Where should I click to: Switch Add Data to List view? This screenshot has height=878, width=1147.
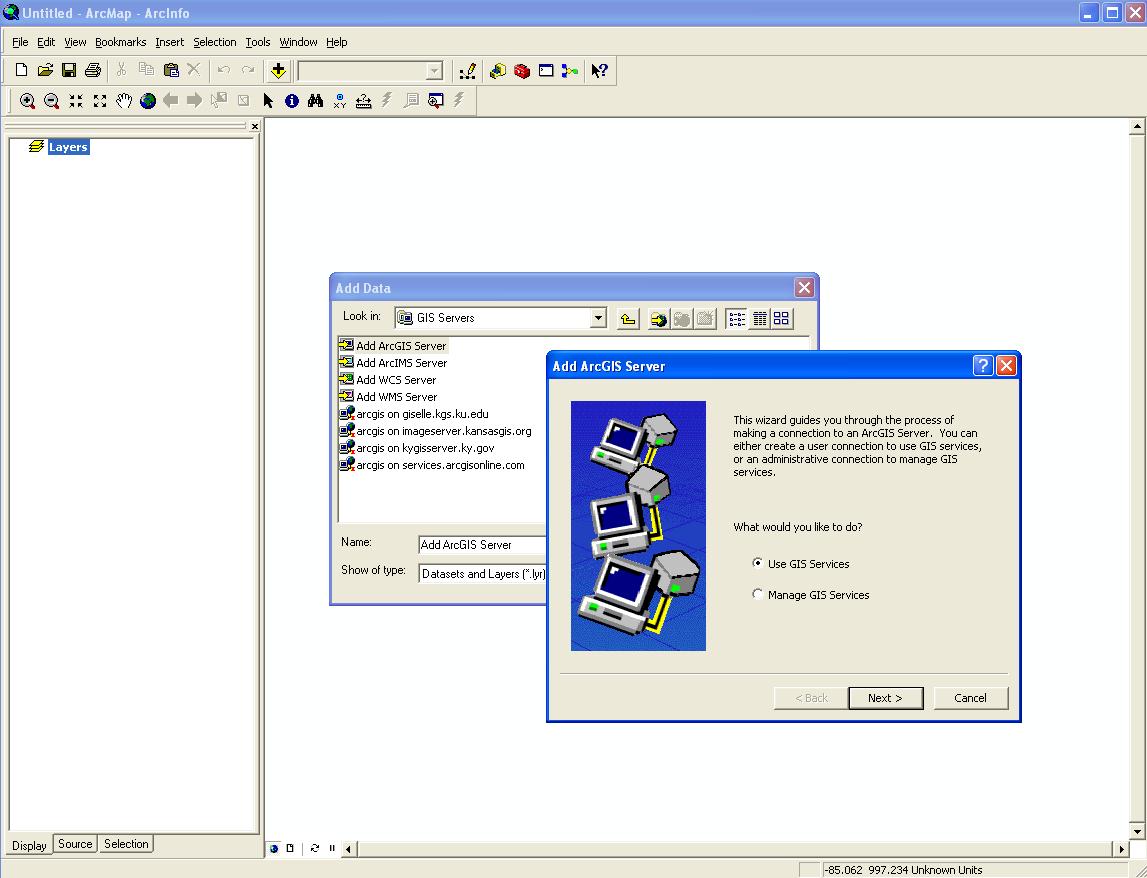pos(737,318)
